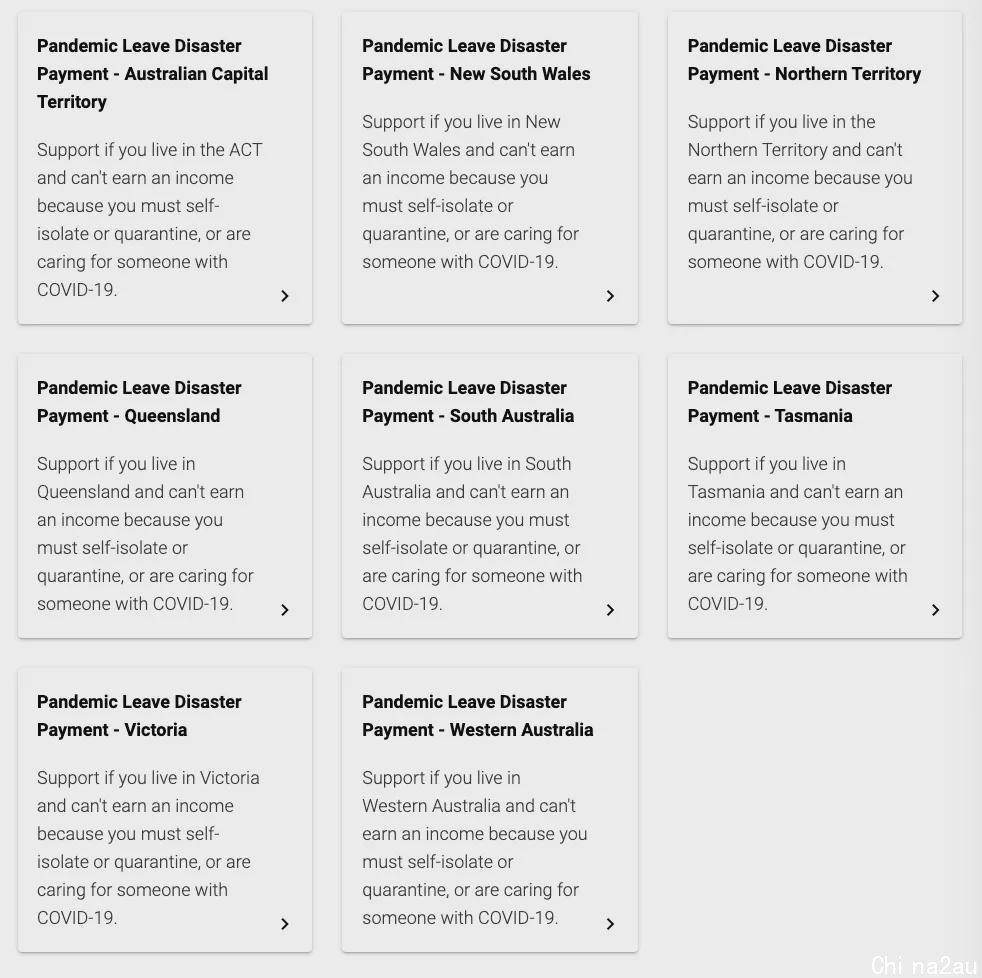Screen dimensions: 982x978
Task: Click the arrow icon on the Victoria card
Action: pyautogui.click(x=285, y=924)
